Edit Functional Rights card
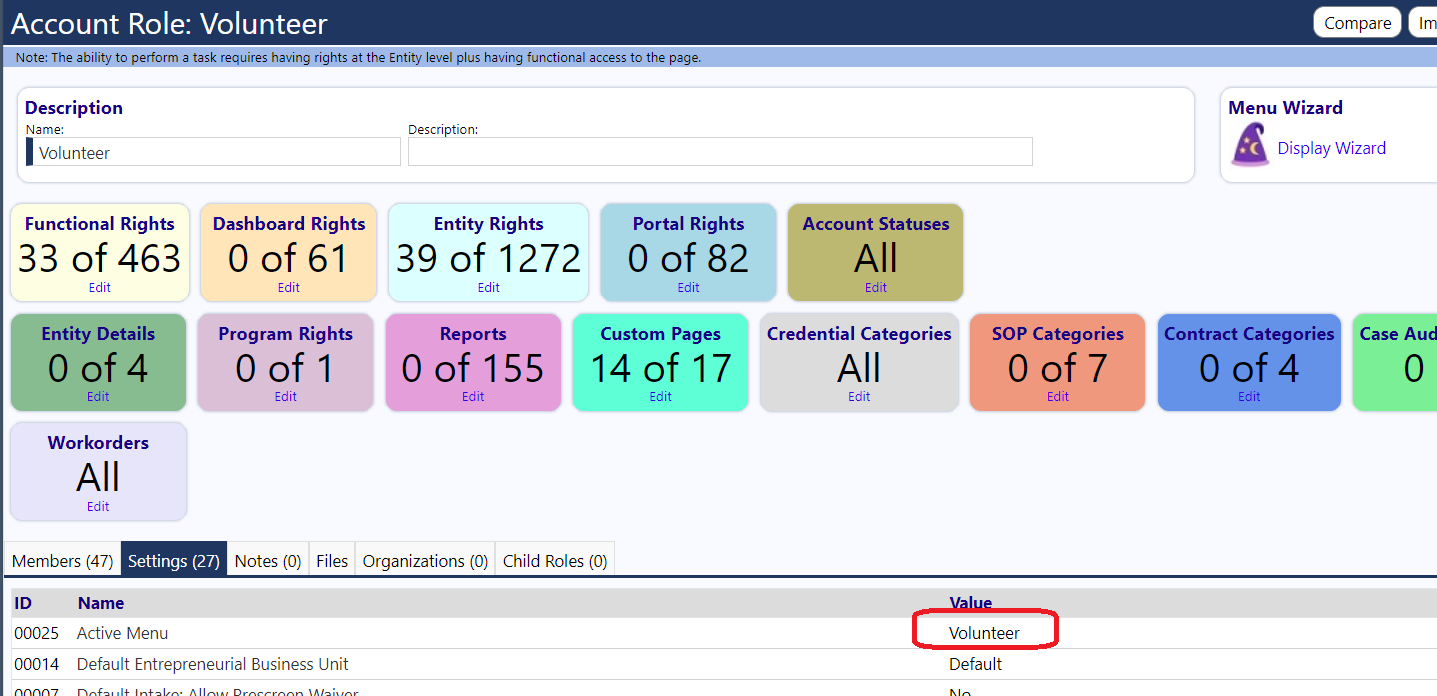 tap(99, 287)
